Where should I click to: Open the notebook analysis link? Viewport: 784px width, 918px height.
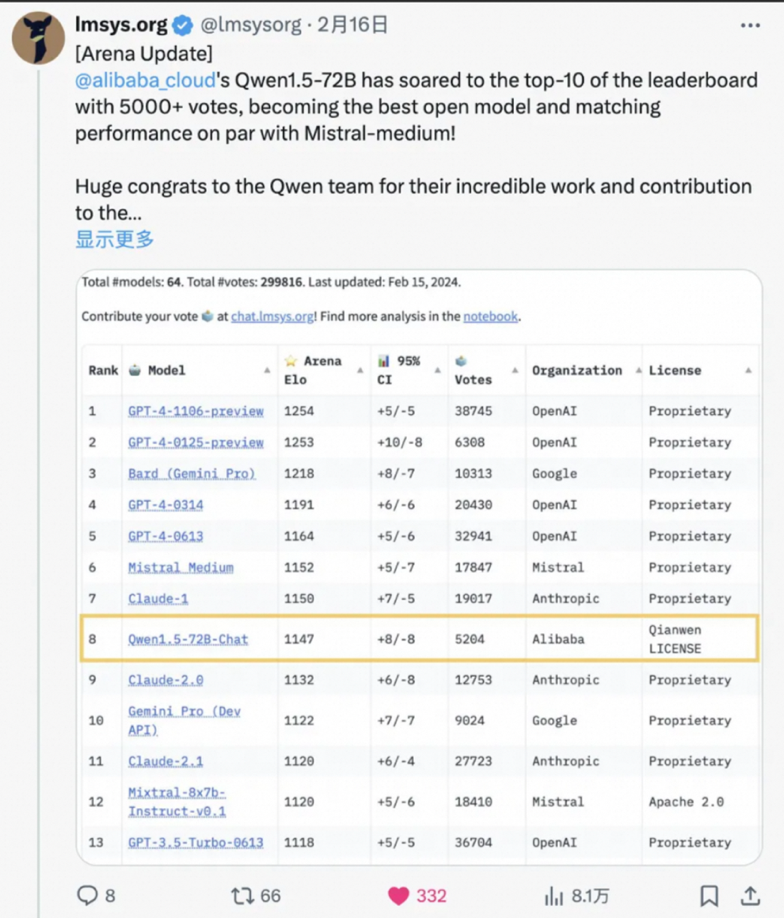tap(490, 316)
